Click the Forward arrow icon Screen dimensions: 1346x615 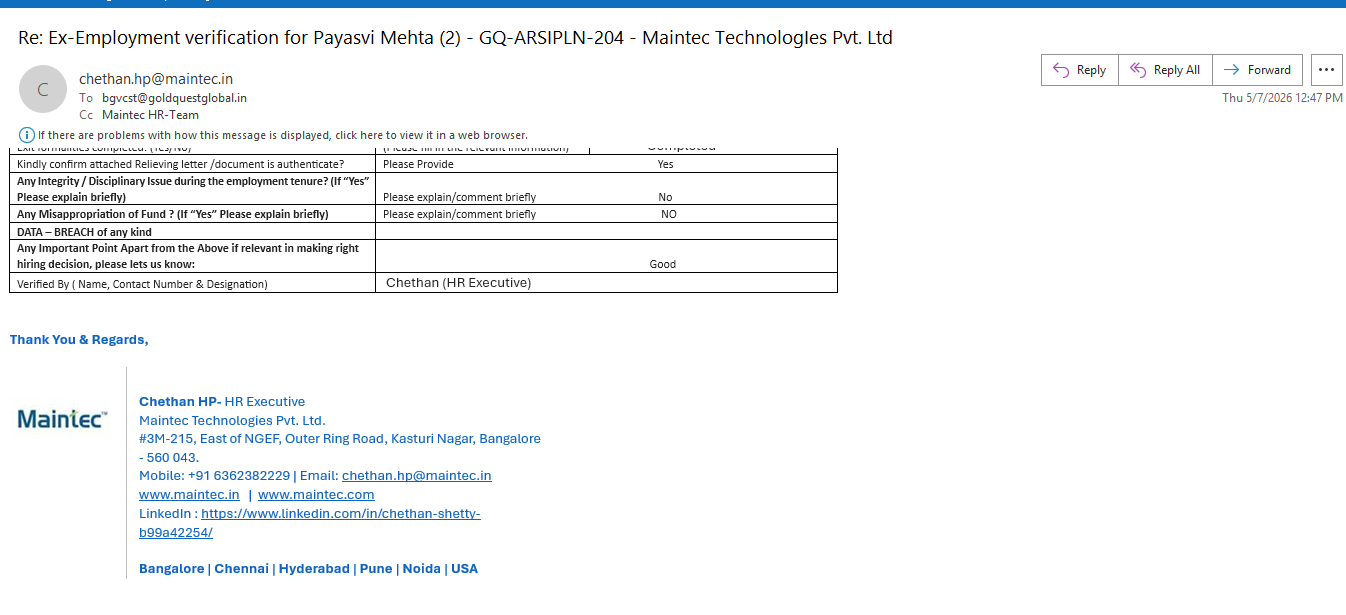1232,70
